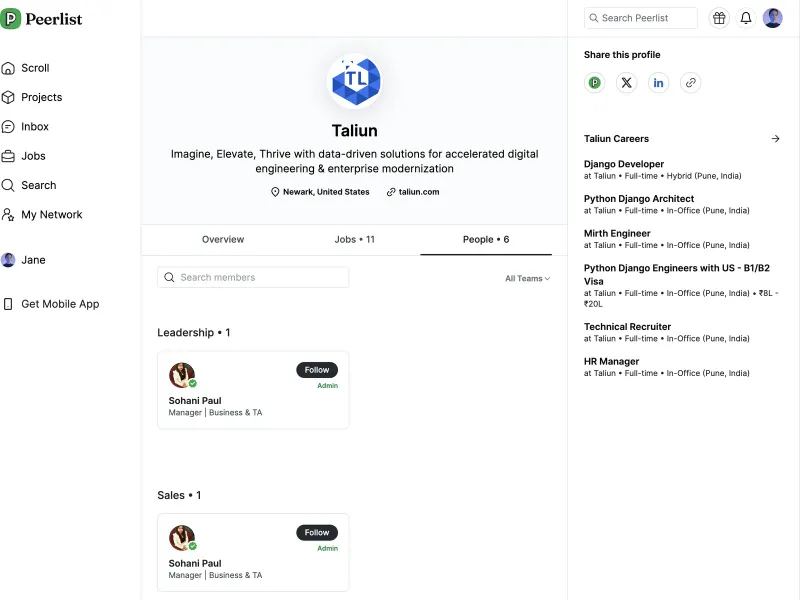This screenshot has width=800, height=600.
Task: Open Sohani Paul's Sales card name
Action: point(195,564)
